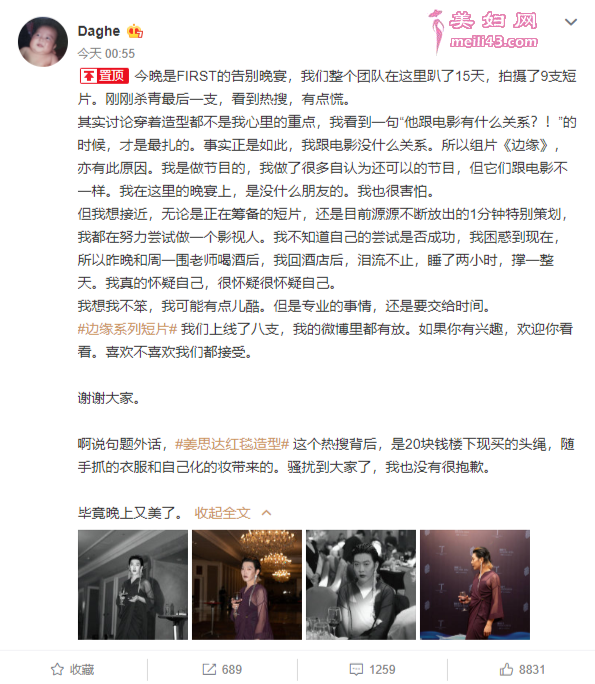Screen dimensions: 595x684
Task: View fourth photo with purple backdrop
Action: [475, 585]
